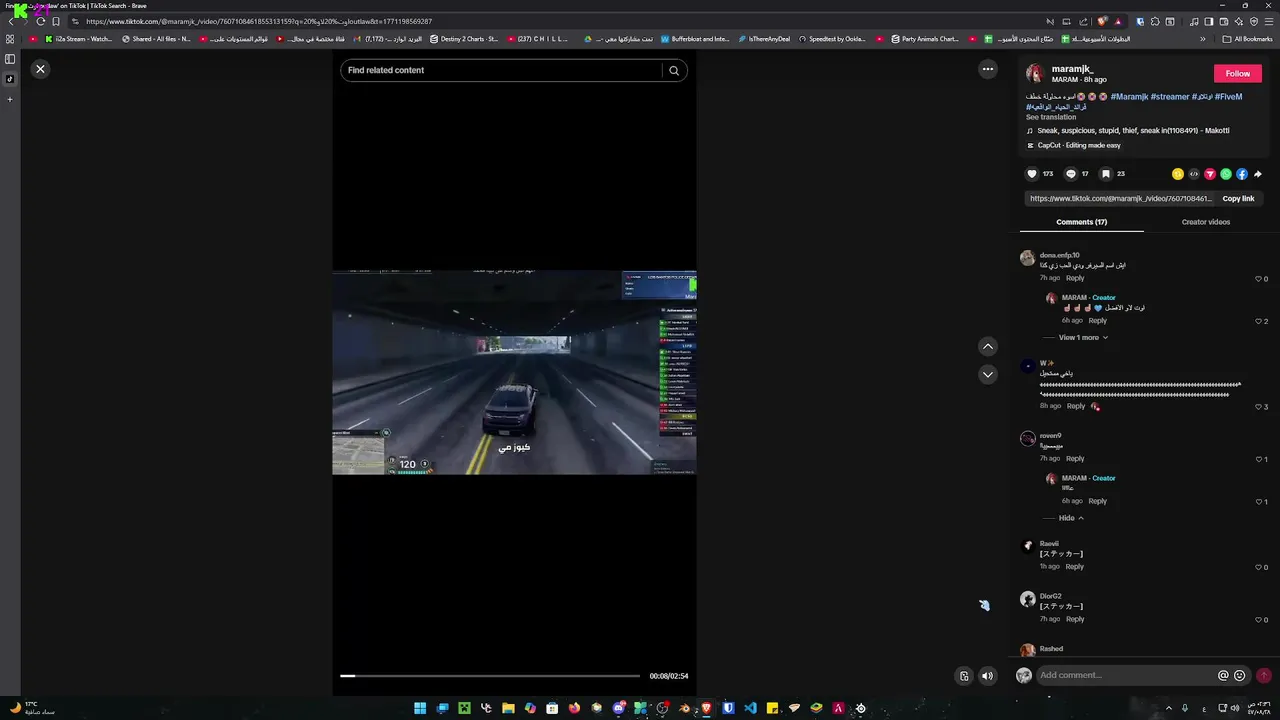The height and width of the screenshot is (720, 1280).
Task: Seek on the video progress bar
Action: click(x=490, y=676)
